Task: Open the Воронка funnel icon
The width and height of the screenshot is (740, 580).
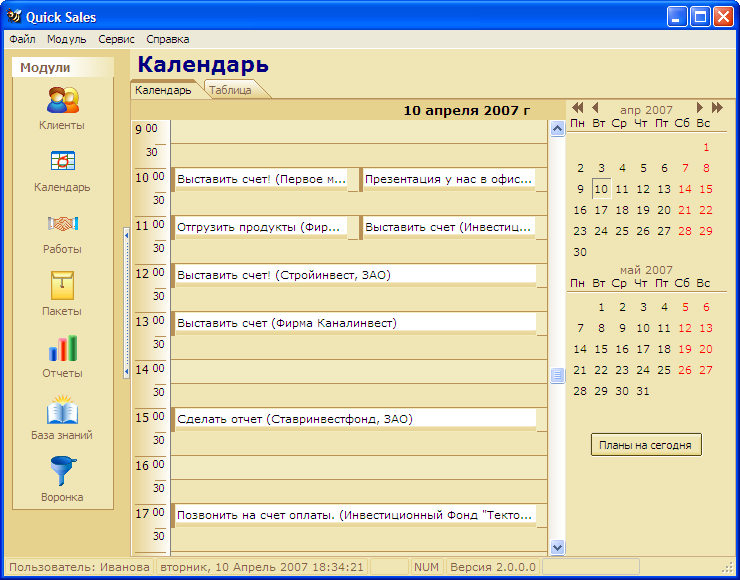Action: 62,471
